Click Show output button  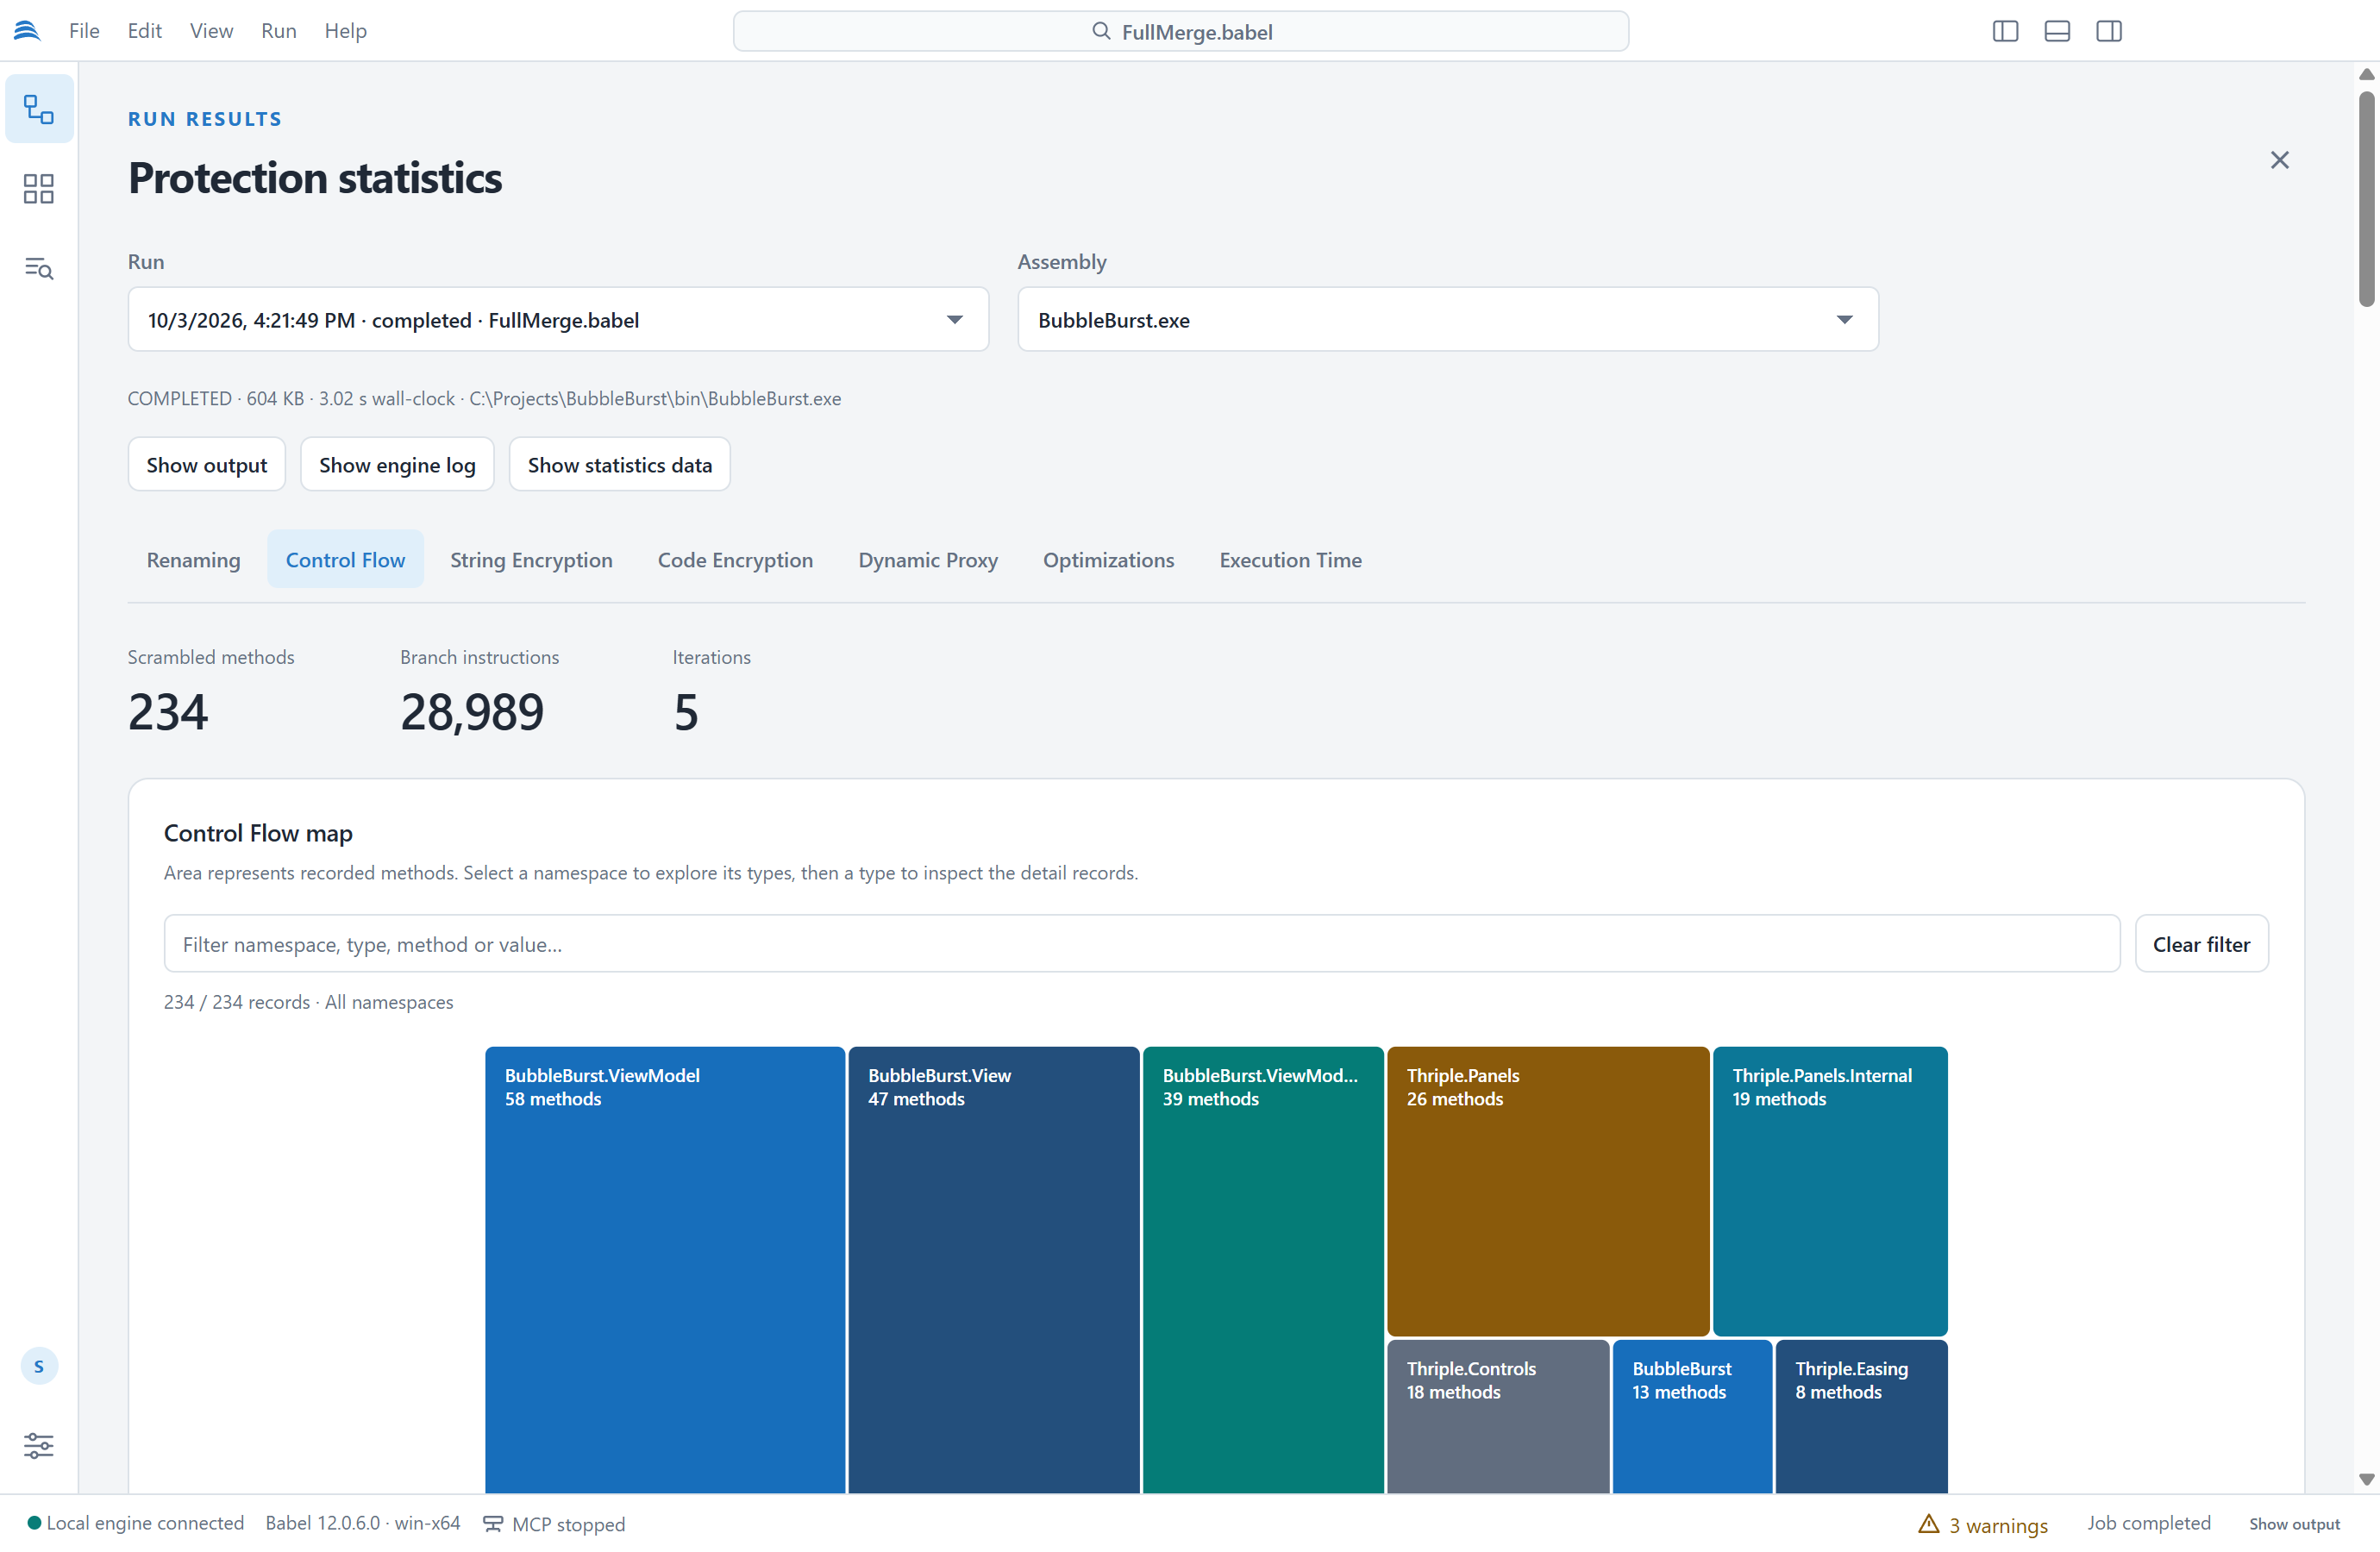click(207, 465)
